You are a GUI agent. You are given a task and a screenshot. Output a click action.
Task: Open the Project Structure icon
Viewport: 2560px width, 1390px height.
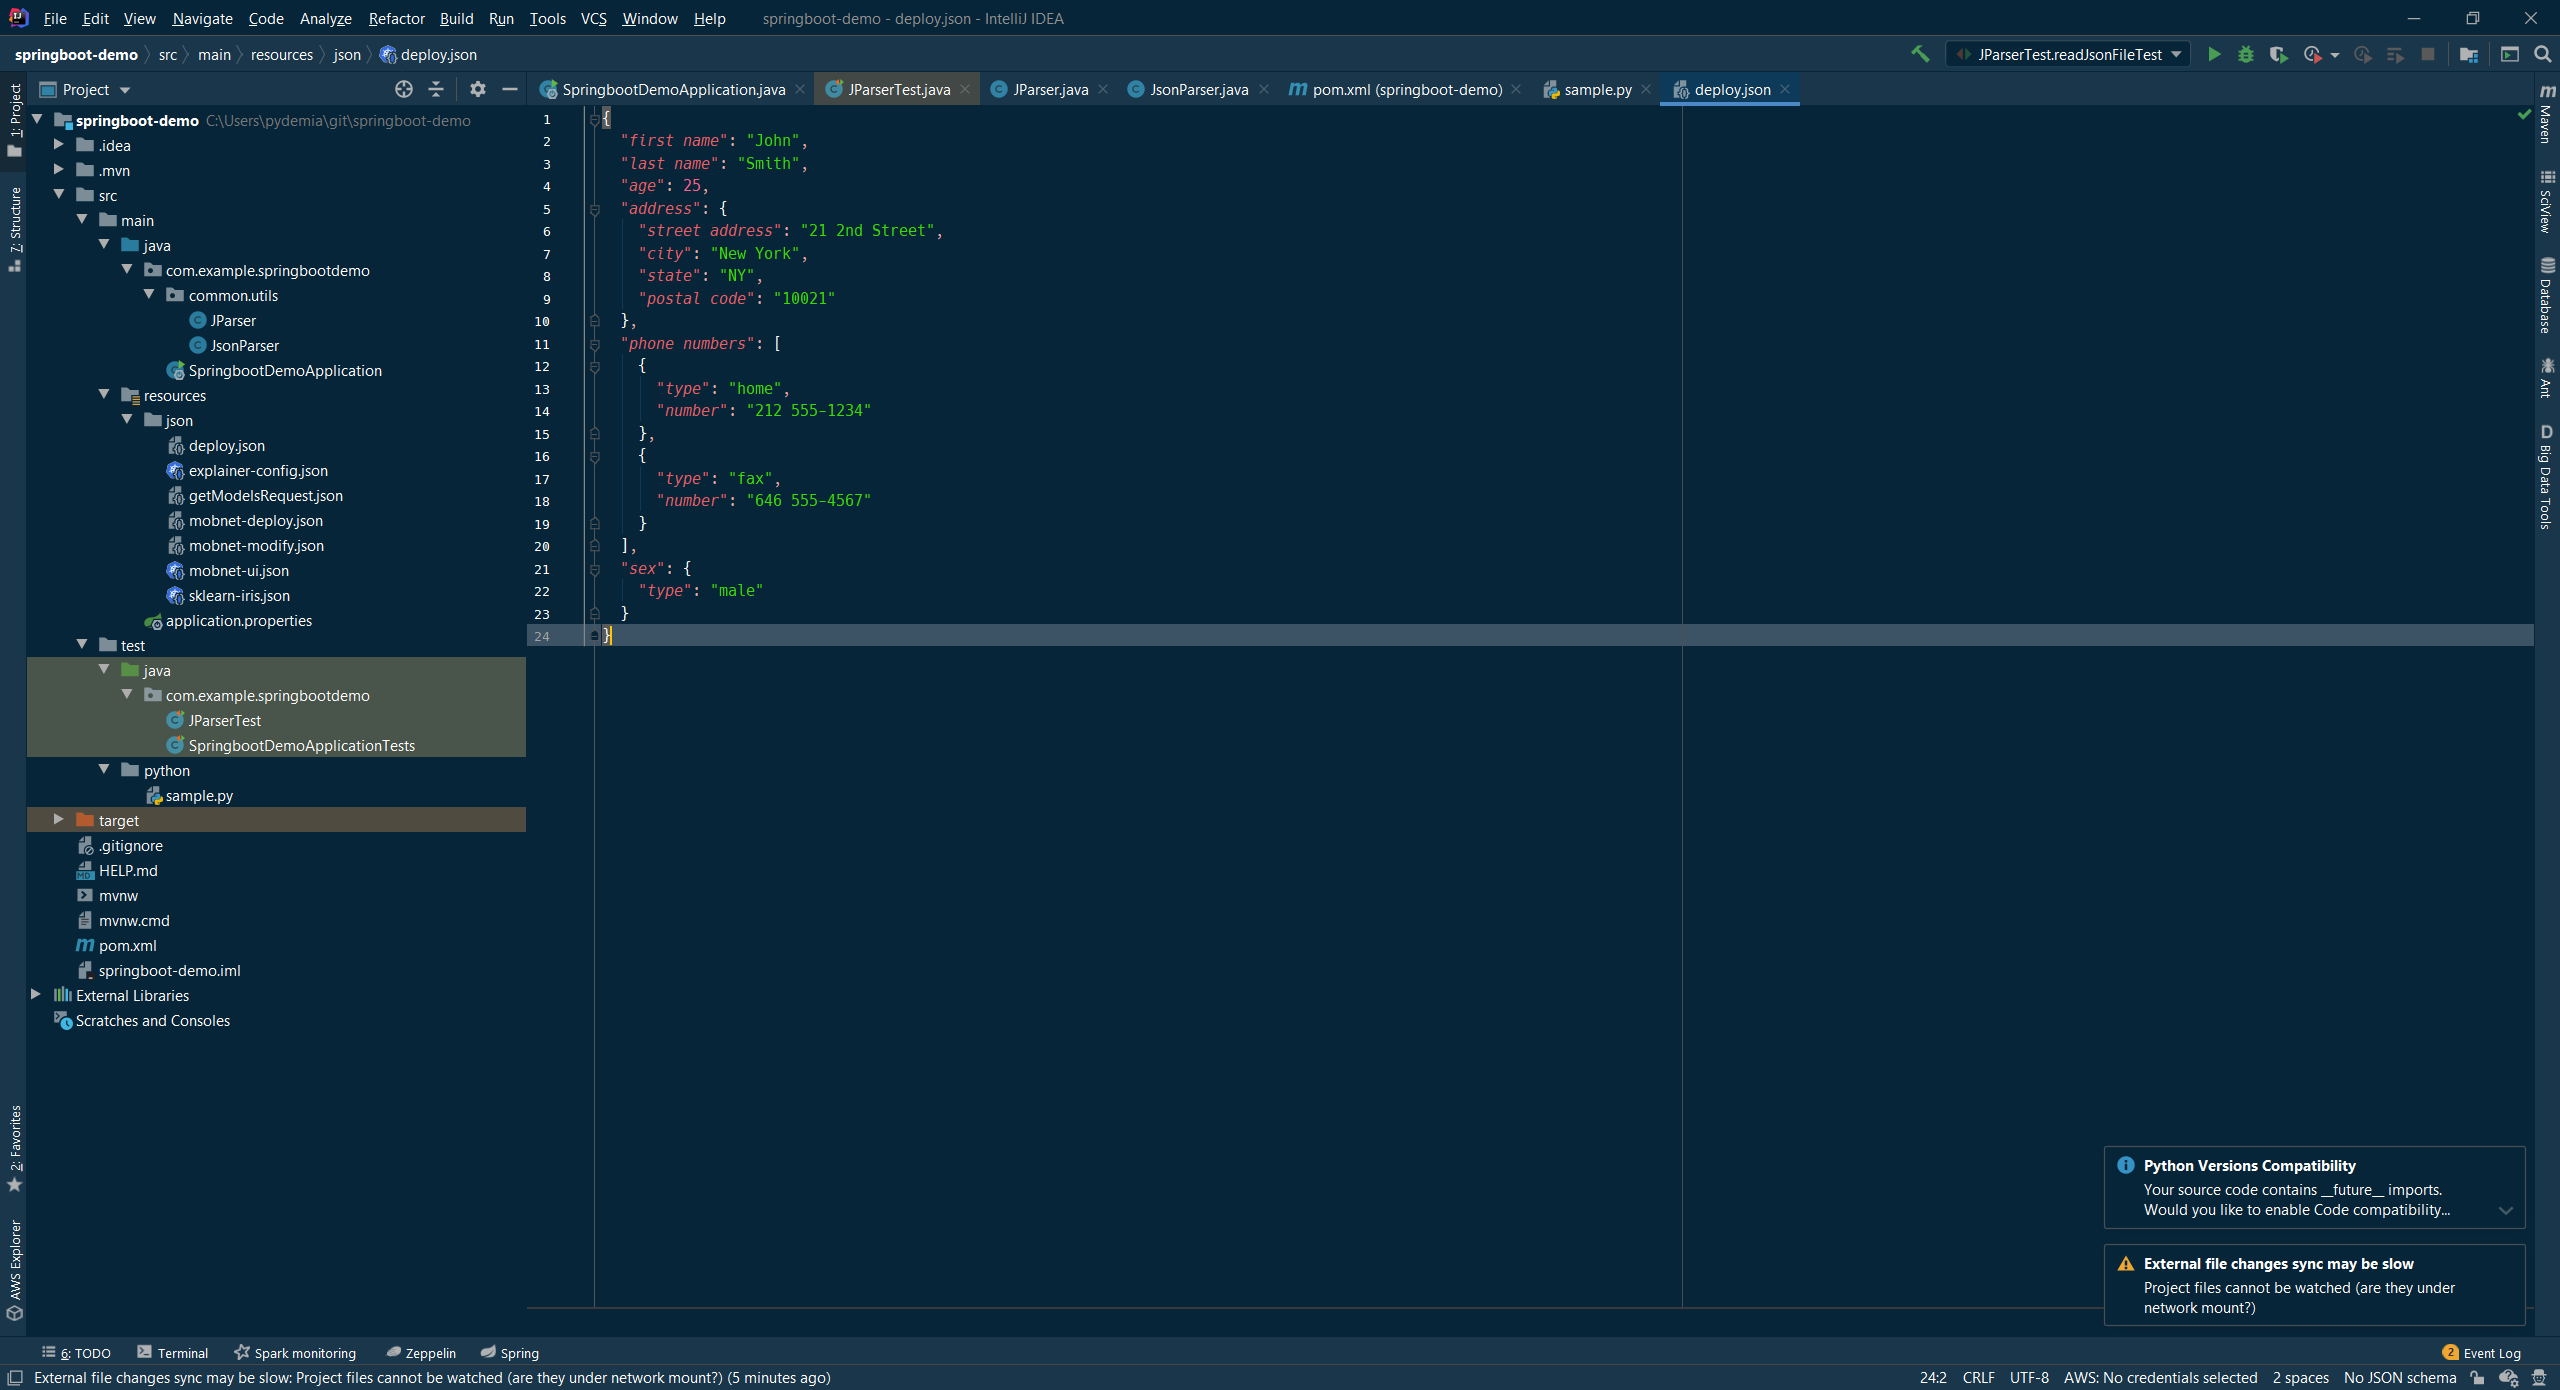[2469, 55]
